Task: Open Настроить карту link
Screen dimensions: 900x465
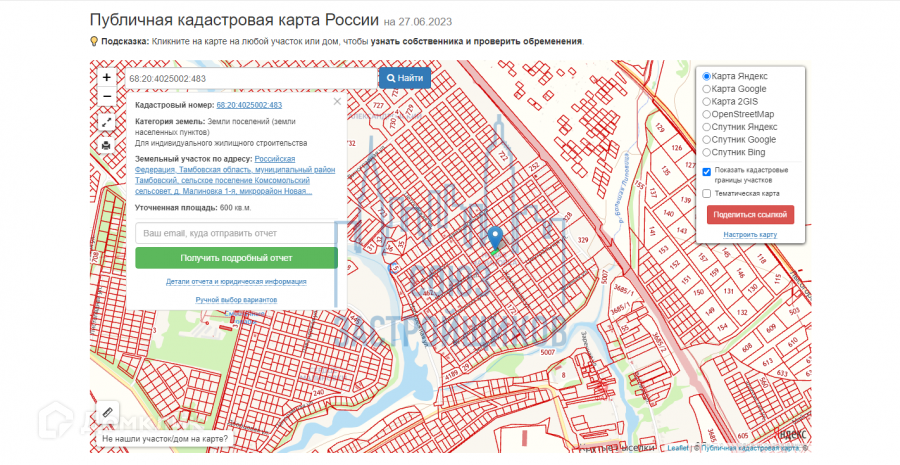Action: pos(750,234)
